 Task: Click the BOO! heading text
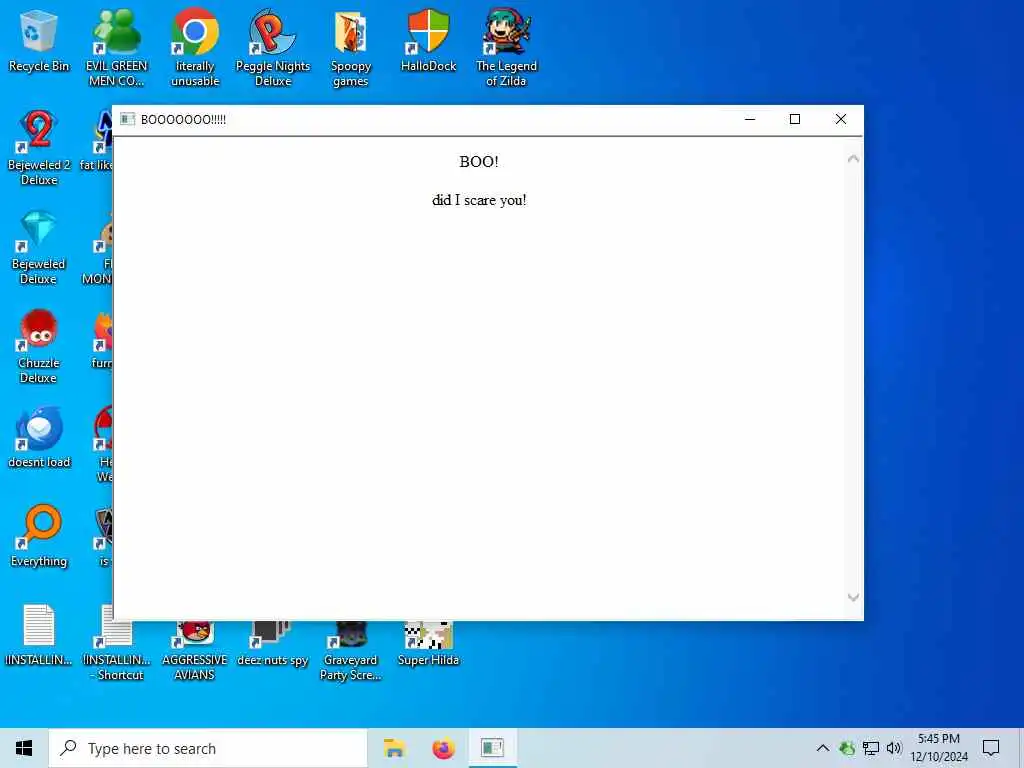coord(479,162)
